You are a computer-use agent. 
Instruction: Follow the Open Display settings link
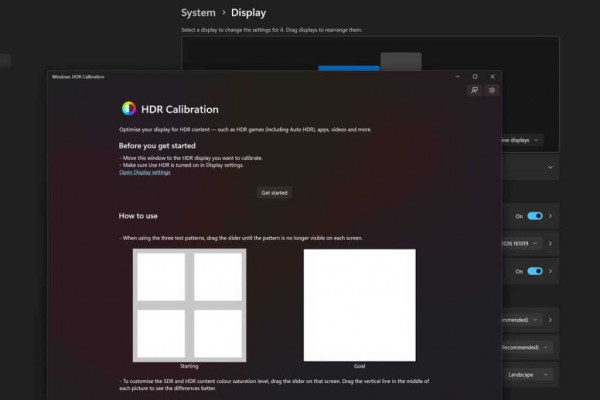tap(145, 172)
